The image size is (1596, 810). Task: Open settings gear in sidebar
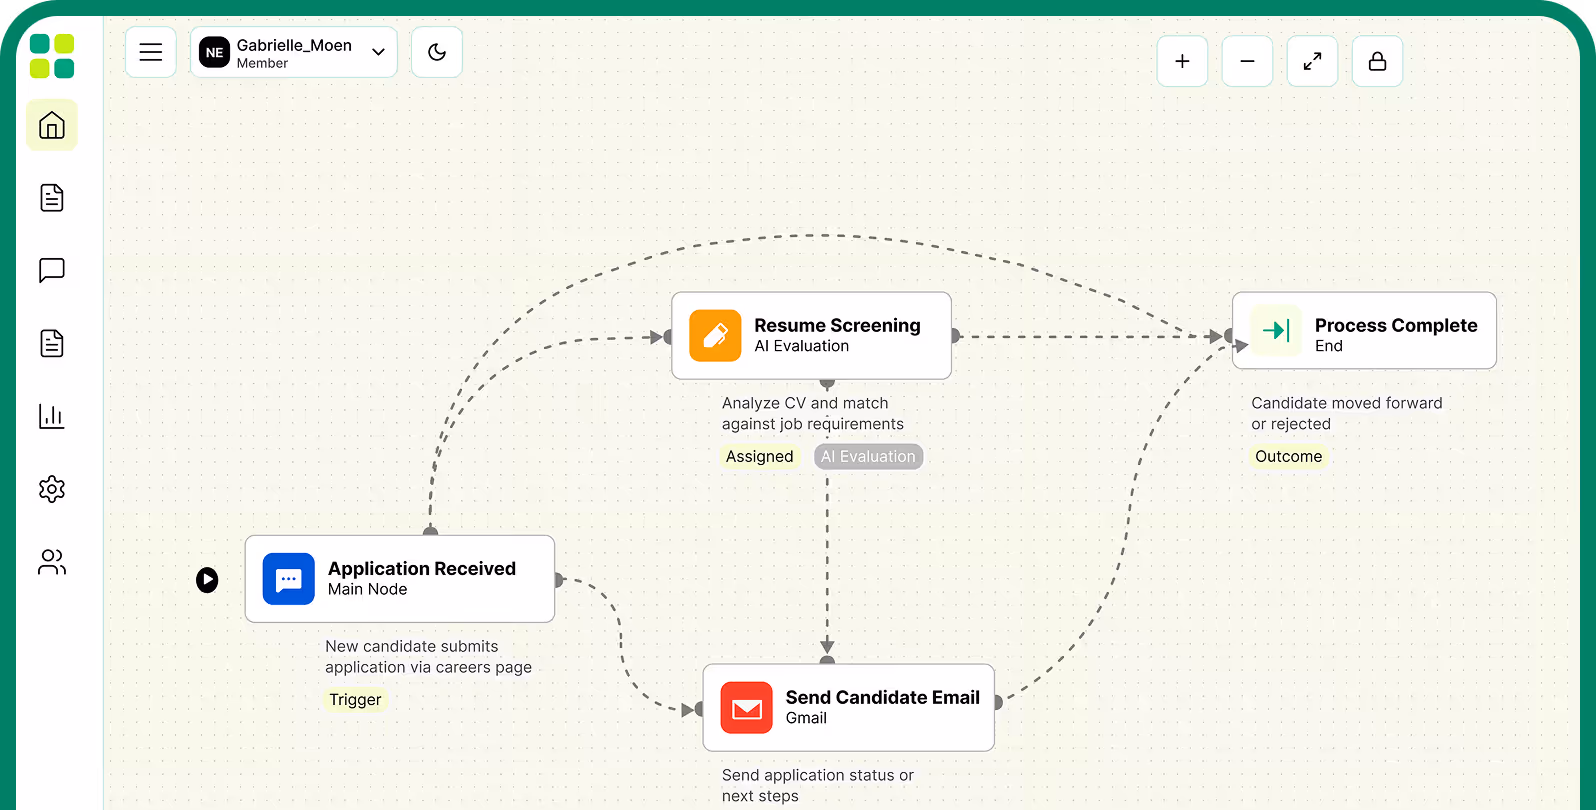tap(52, 489)
